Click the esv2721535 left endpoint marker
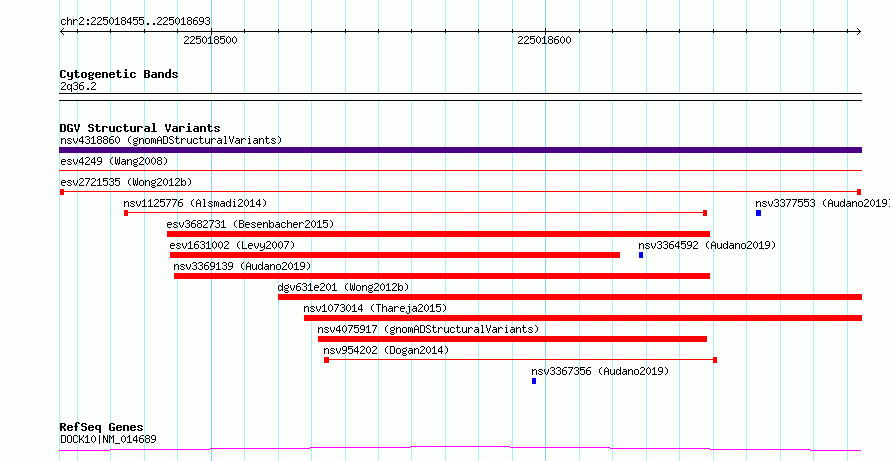The height and width of the screenshot is (461, 890). 62,192
